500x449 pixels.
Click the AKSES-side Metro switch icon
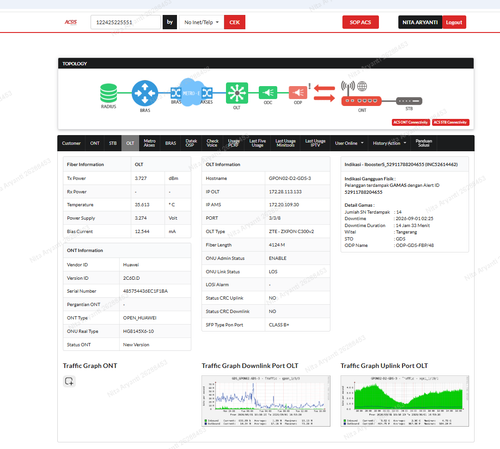coord(207,93)
